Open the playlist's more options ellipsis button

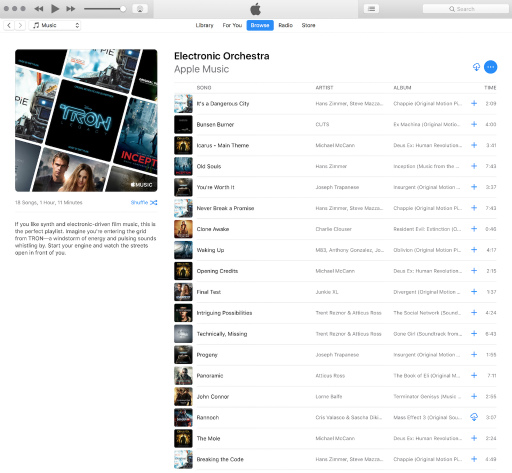tap(490, 67)
